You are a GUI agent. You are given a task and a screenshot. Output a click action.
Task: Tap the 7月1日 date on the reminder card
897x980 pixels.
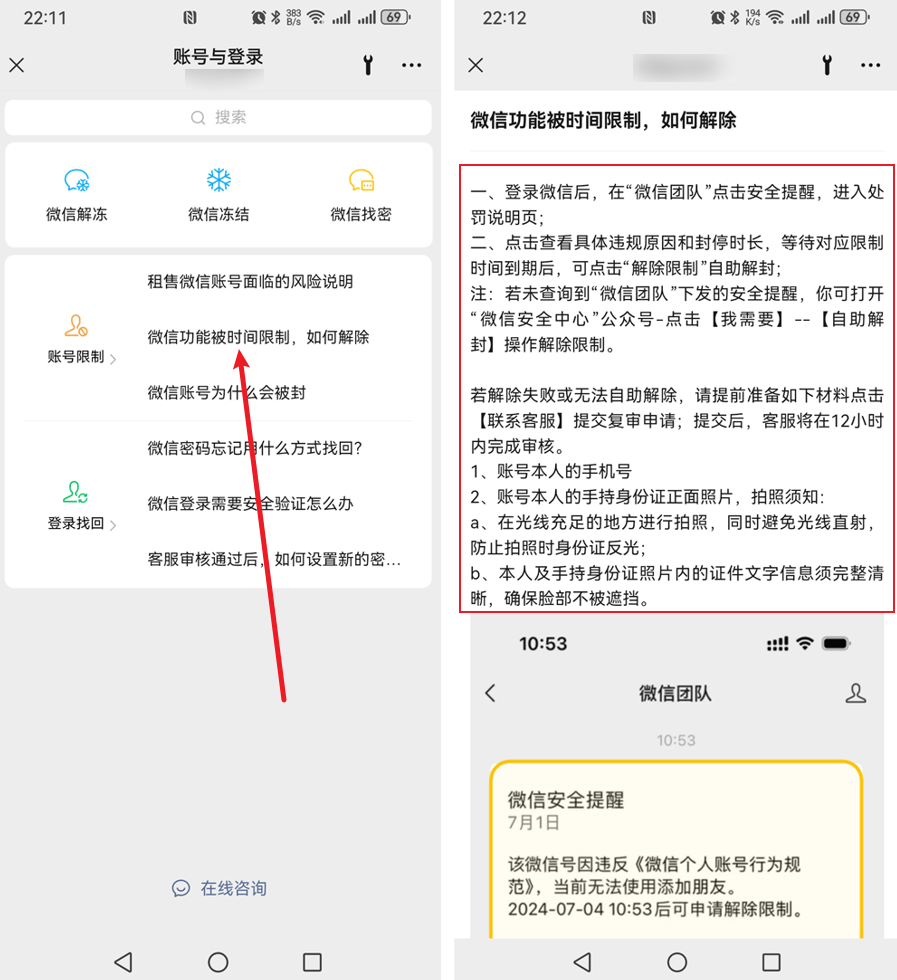tap(533, 822)
